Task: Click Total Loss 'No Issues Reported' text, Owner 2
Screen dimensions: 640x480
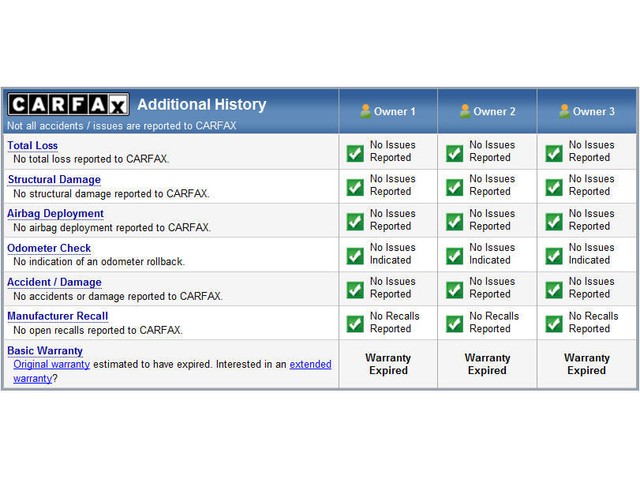Action: [492, 151]
